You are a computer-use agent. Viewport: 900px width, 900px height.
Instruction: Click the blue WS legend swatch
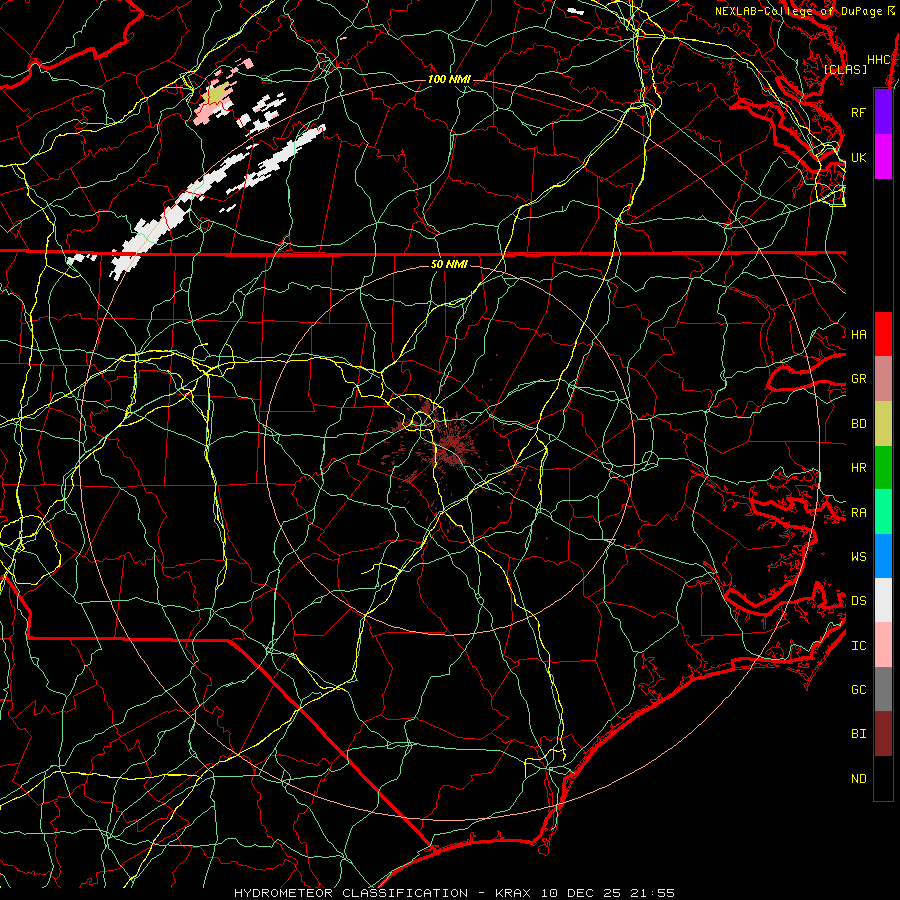tap(883, 556)
